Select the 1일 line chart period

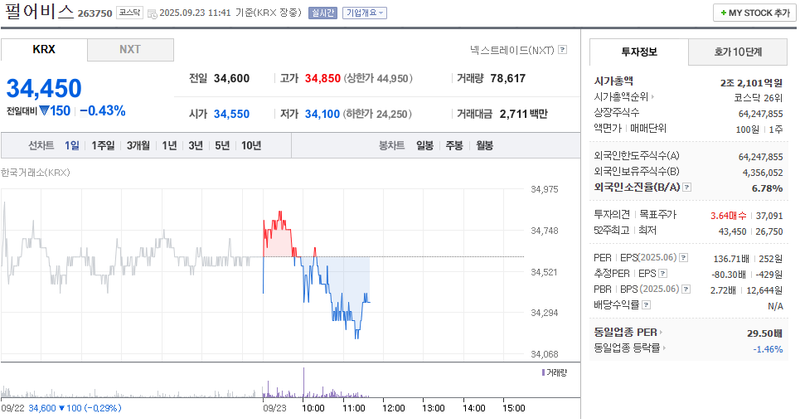(x=72, y=145)
